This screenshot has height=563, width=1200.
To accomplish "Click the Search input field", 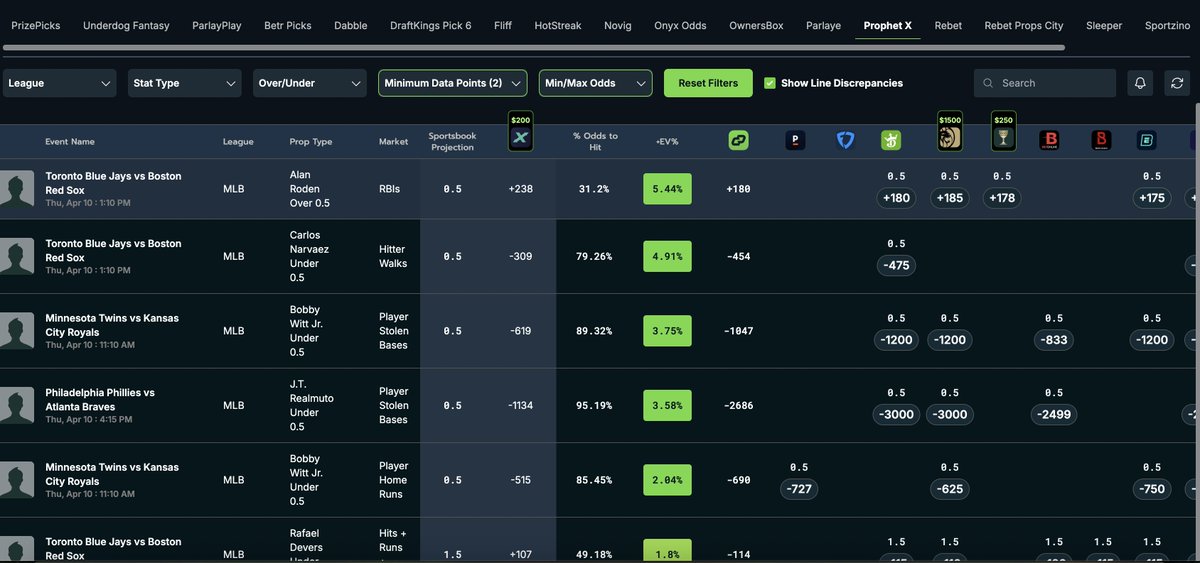I will (x=1045, y=83).
